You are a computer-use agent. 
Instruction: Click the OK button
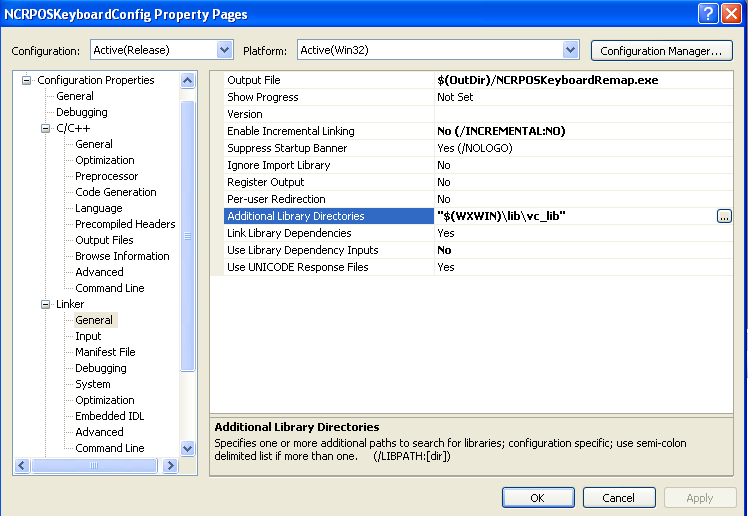coord(538,498)
